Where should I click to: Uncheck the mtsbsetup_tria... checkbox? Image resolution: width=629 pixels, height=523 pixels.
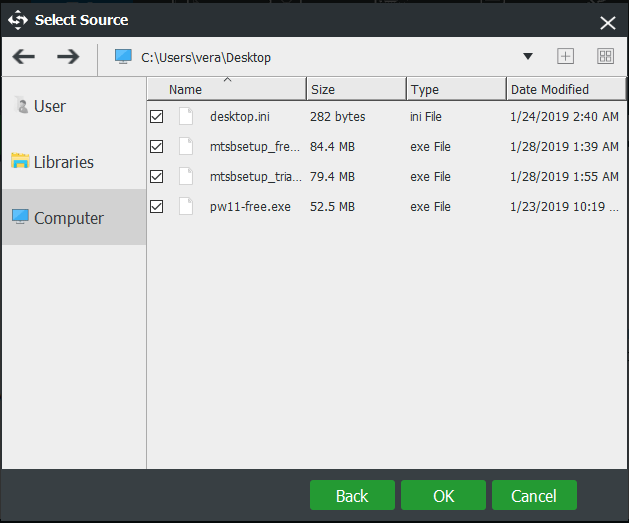tap(156, 177)
